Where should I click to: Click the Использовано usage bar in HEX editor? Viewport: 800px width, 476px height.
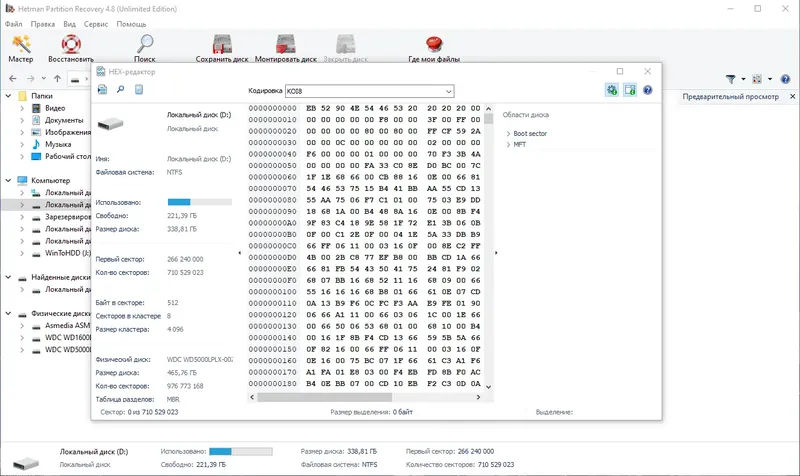(199, 203)
